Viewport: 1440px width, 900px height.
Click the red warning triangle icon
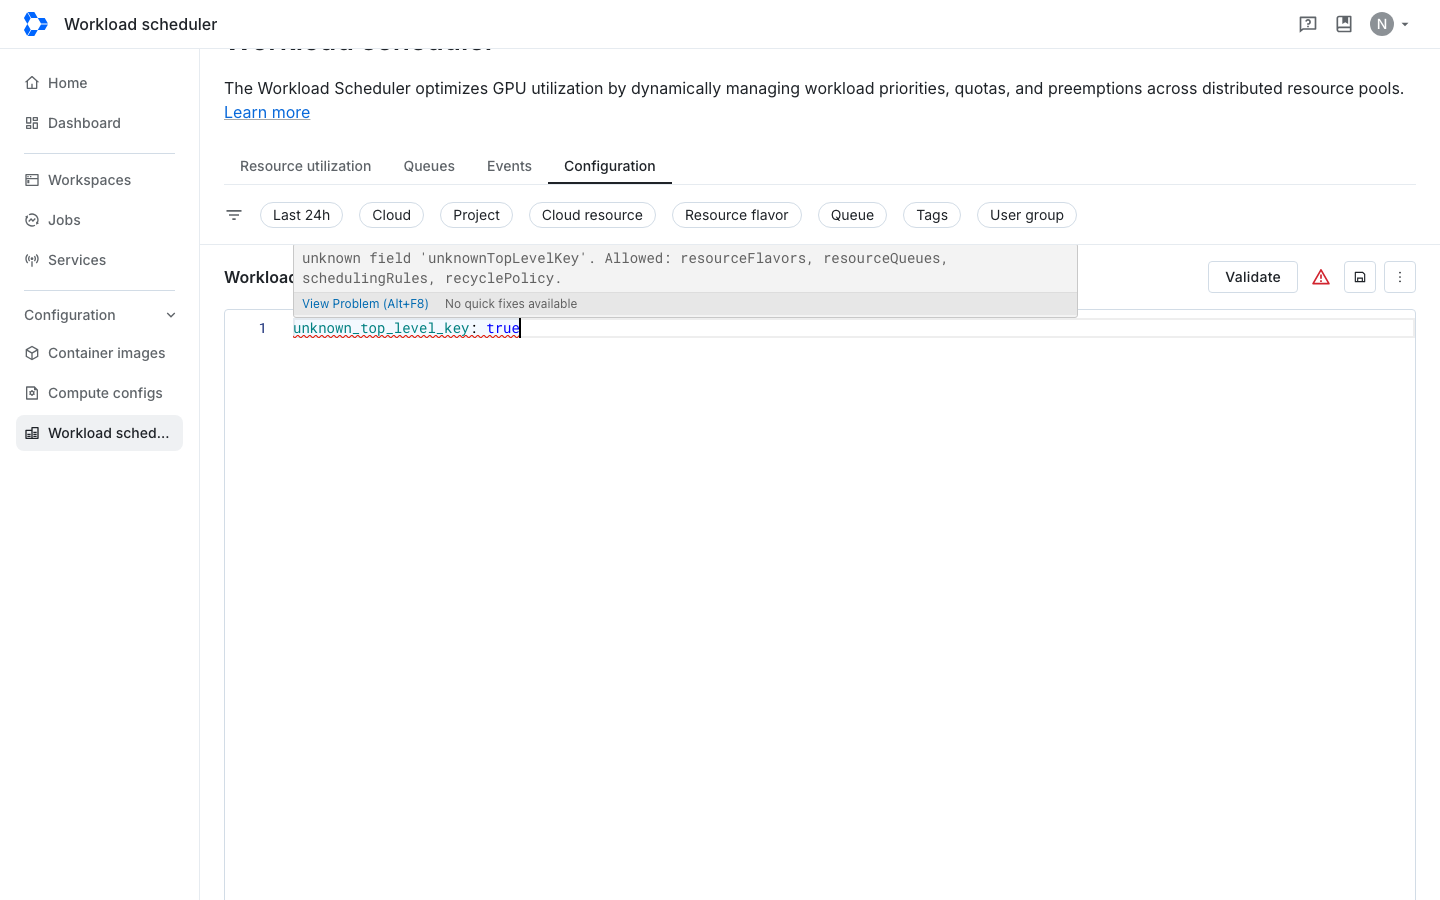point(1321,277)
